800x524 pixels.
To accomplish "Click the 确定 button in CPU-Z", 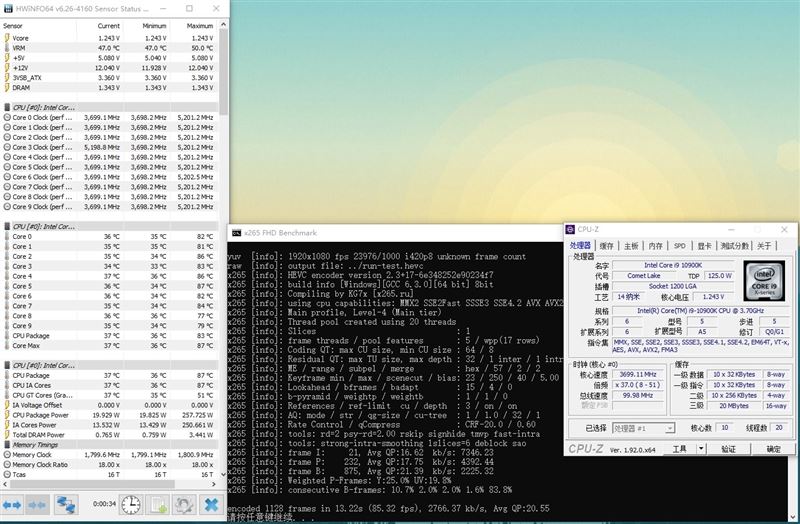I will click(773, 449).
